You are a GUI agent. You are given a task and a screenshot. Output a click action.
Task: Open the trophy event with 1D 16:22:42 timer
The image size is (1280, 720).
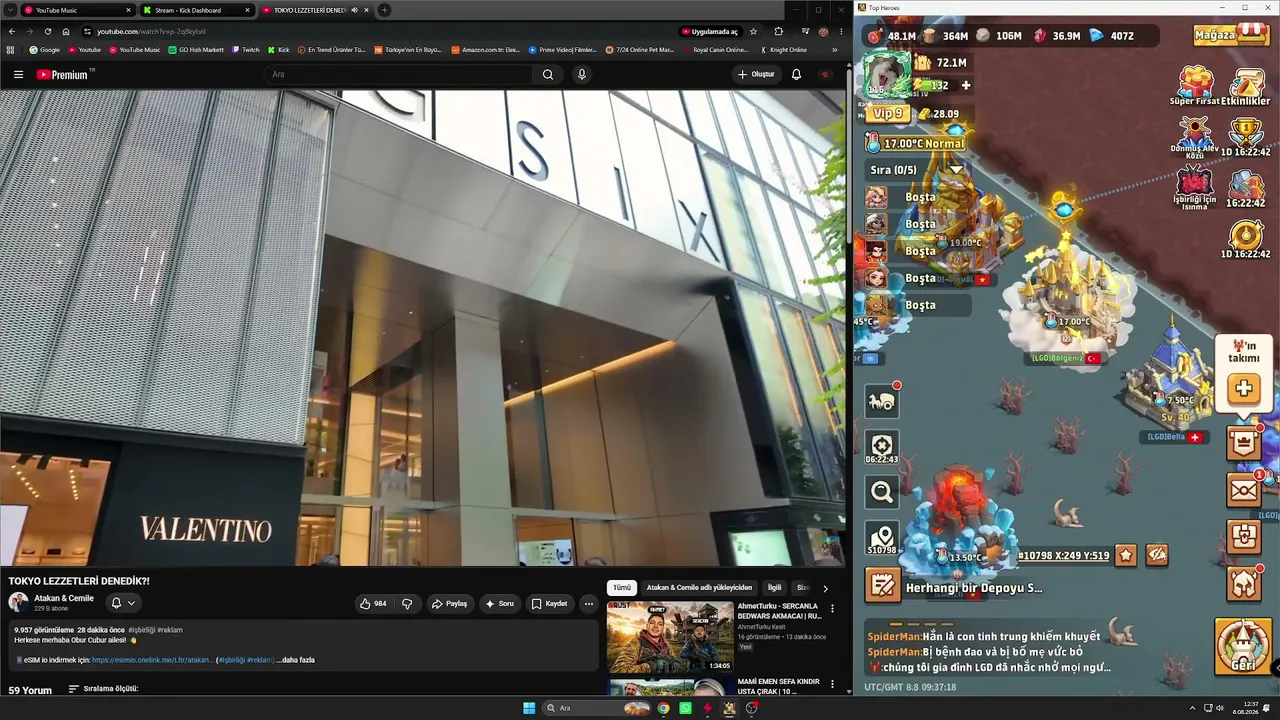tap(1246, 138)
